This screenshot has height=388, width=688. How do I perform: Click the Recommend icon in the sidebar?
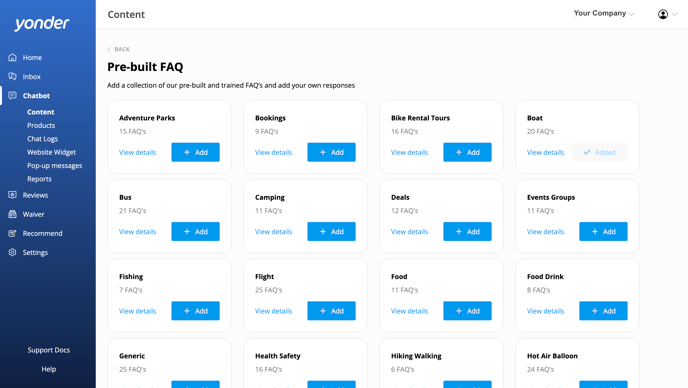(12, 233)
